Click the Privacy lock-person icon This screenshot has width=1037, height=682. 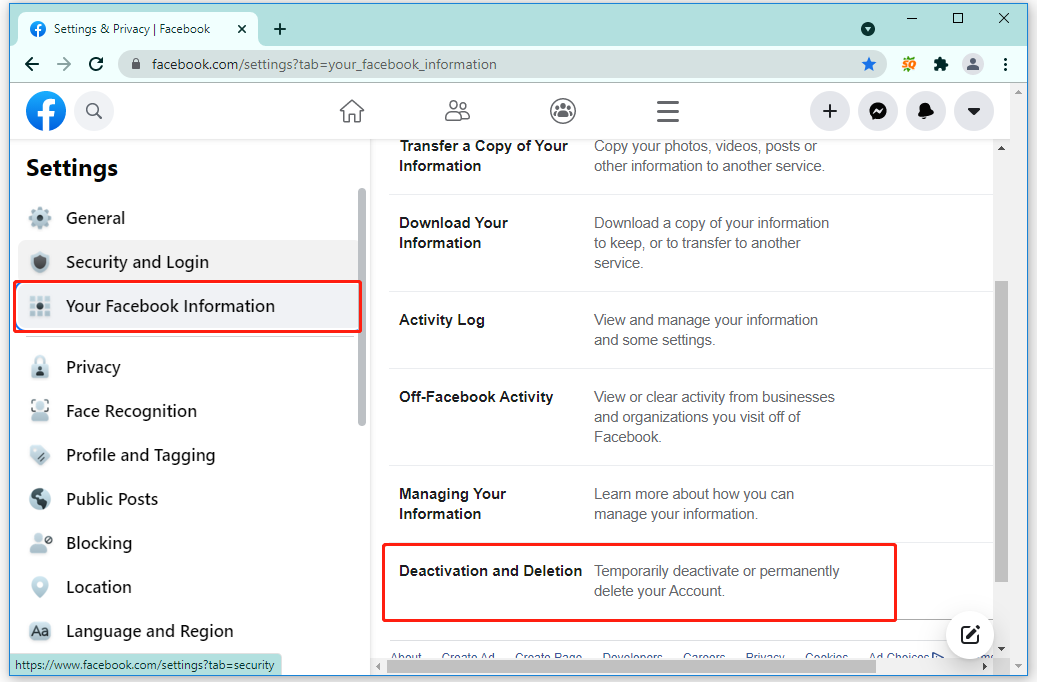pyautogui.click(x=40, y=367)
